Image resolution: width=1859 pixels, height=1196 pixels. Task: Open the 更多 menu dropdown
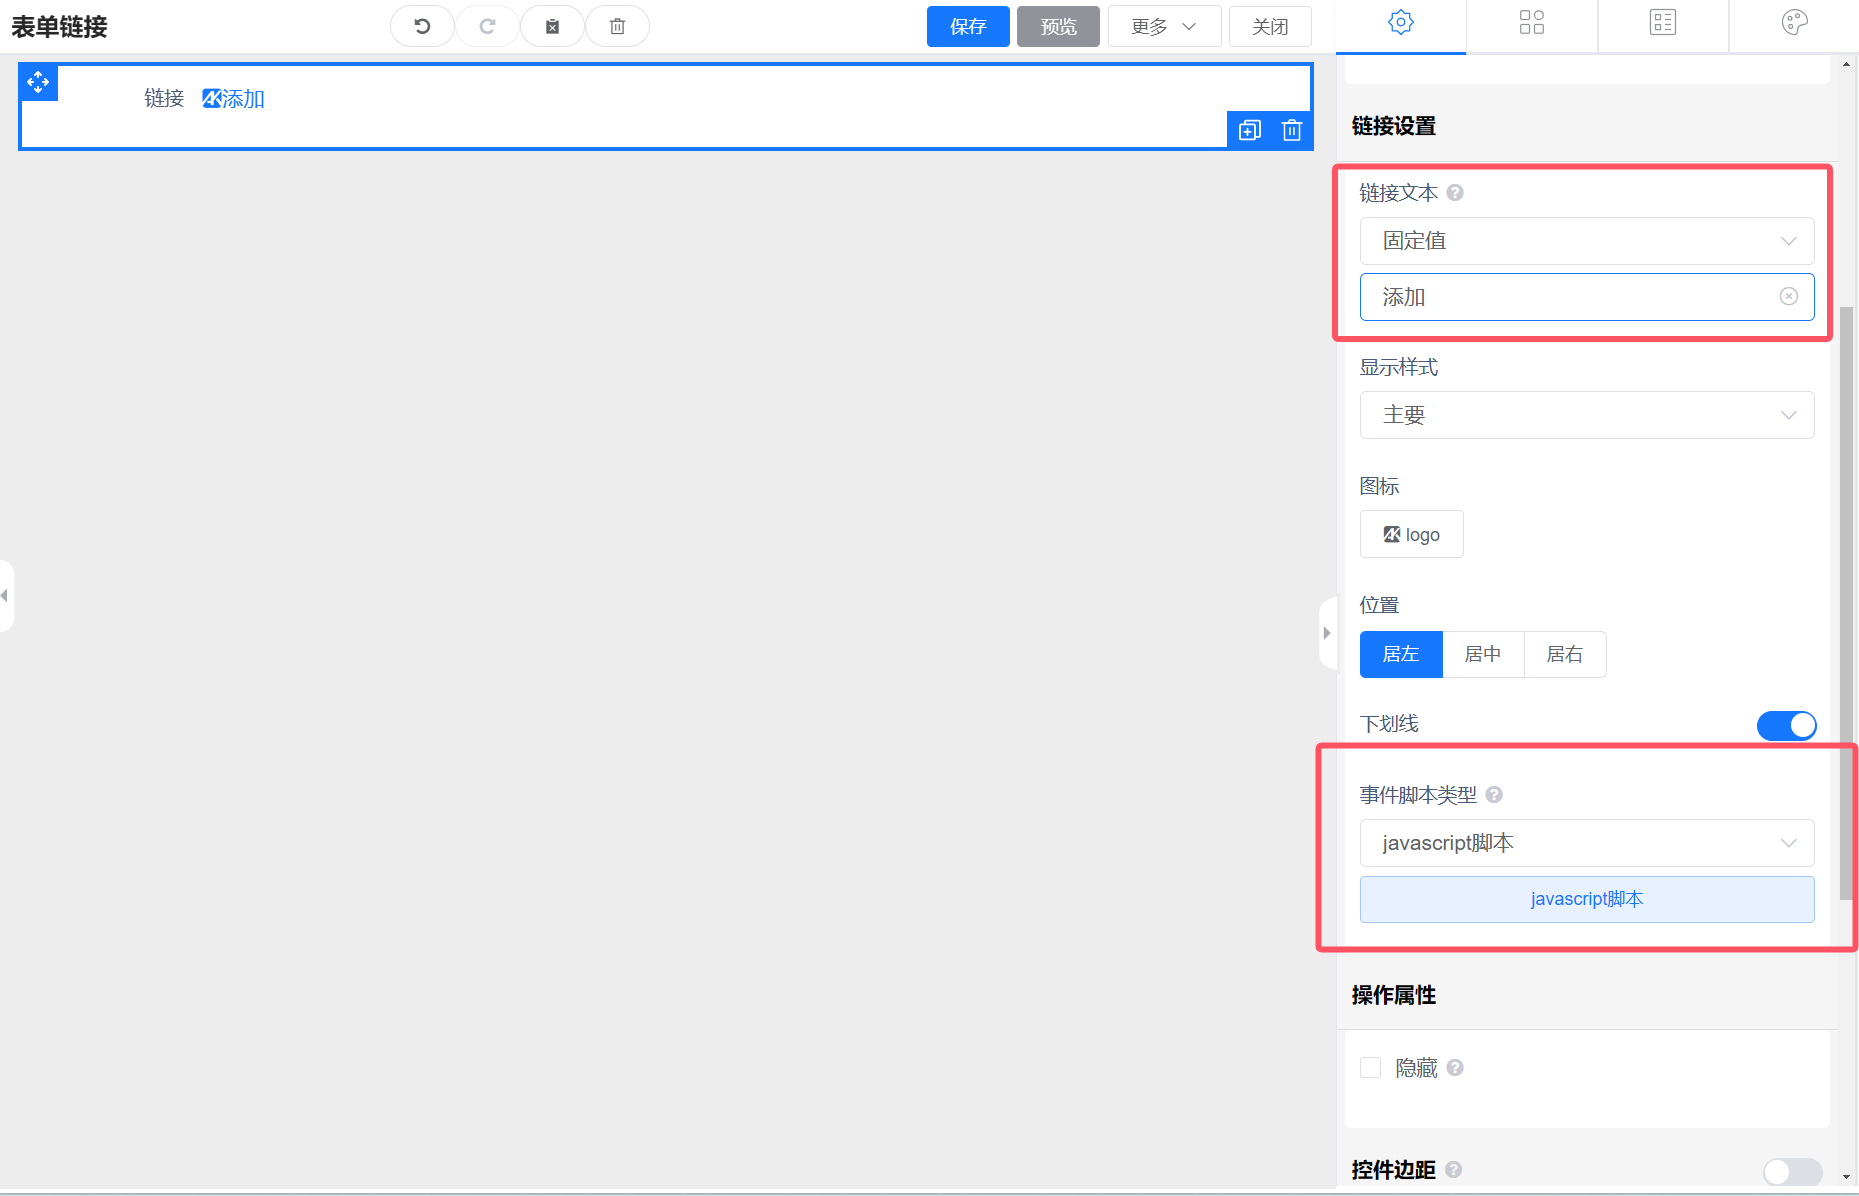click(x=1163, y=26)
